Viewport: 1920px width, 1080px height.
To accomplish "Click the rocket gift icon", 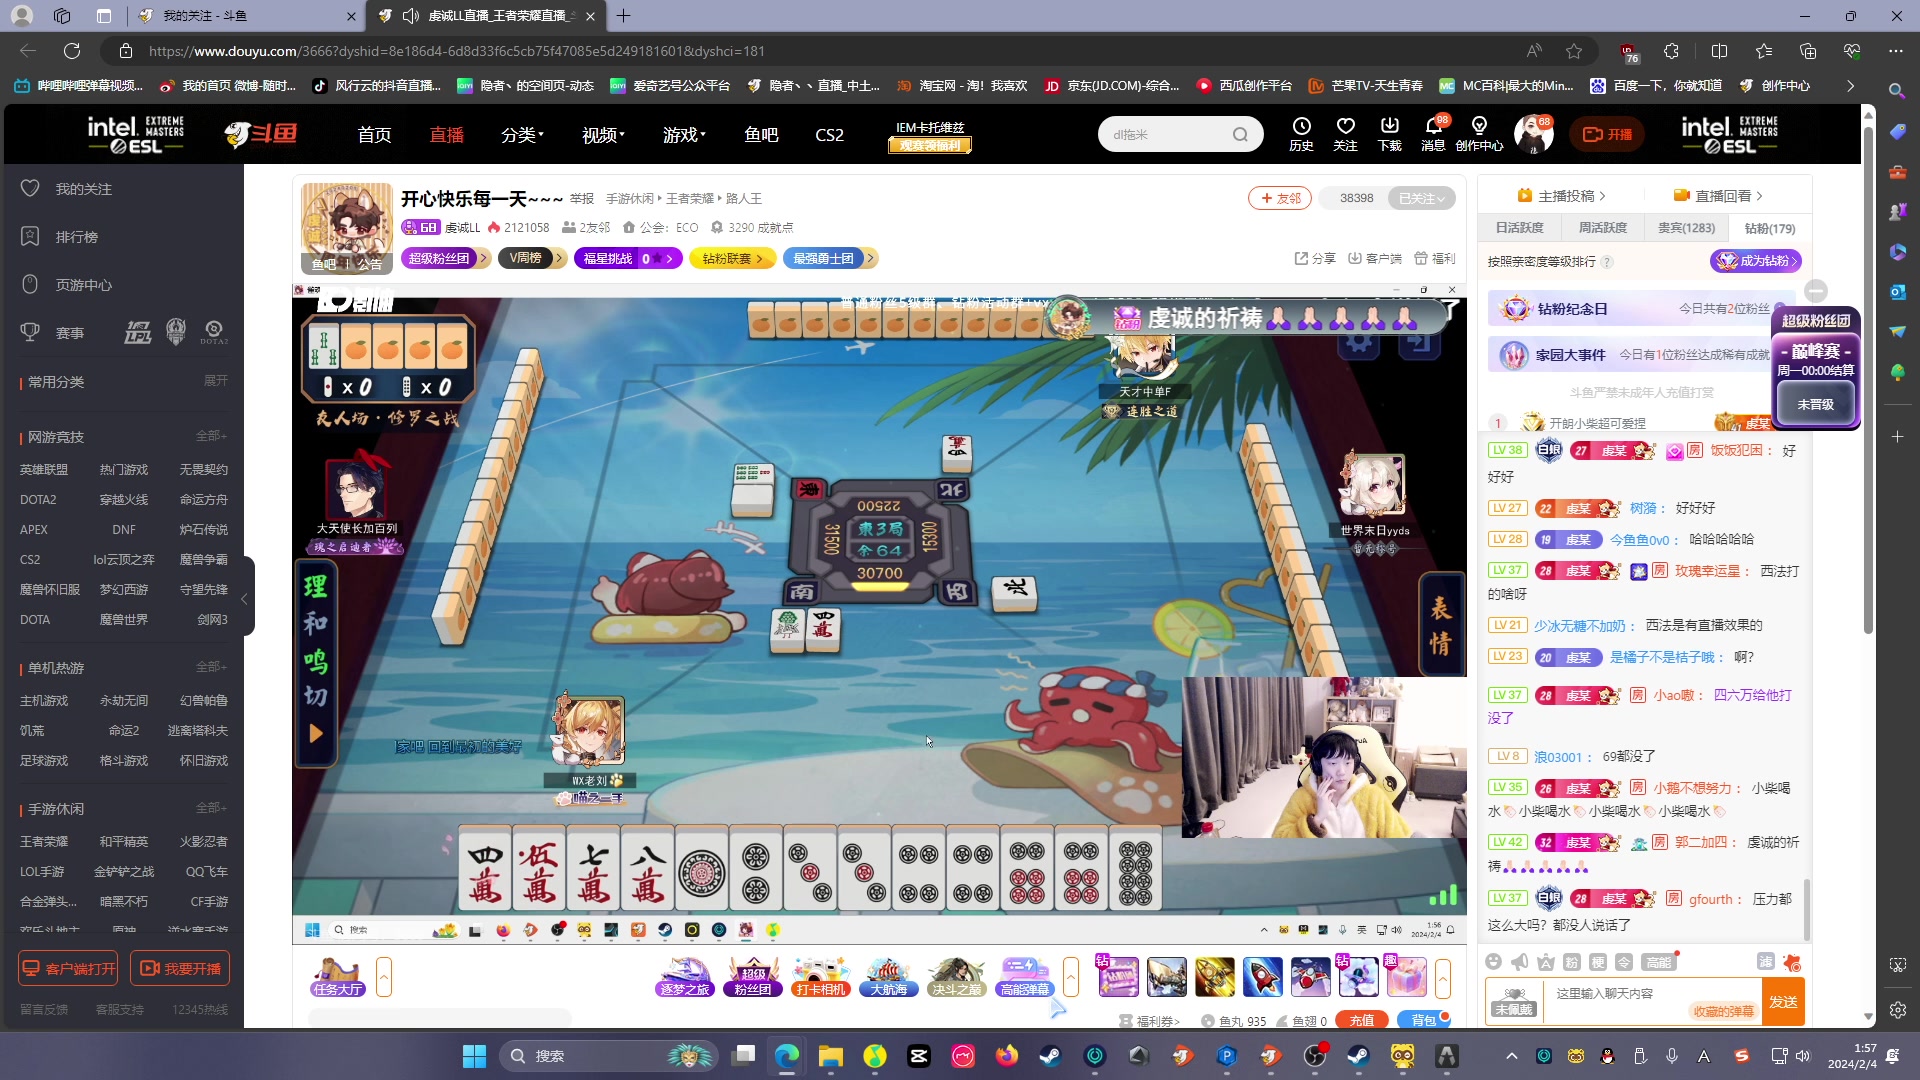I will click(1262, 977).
